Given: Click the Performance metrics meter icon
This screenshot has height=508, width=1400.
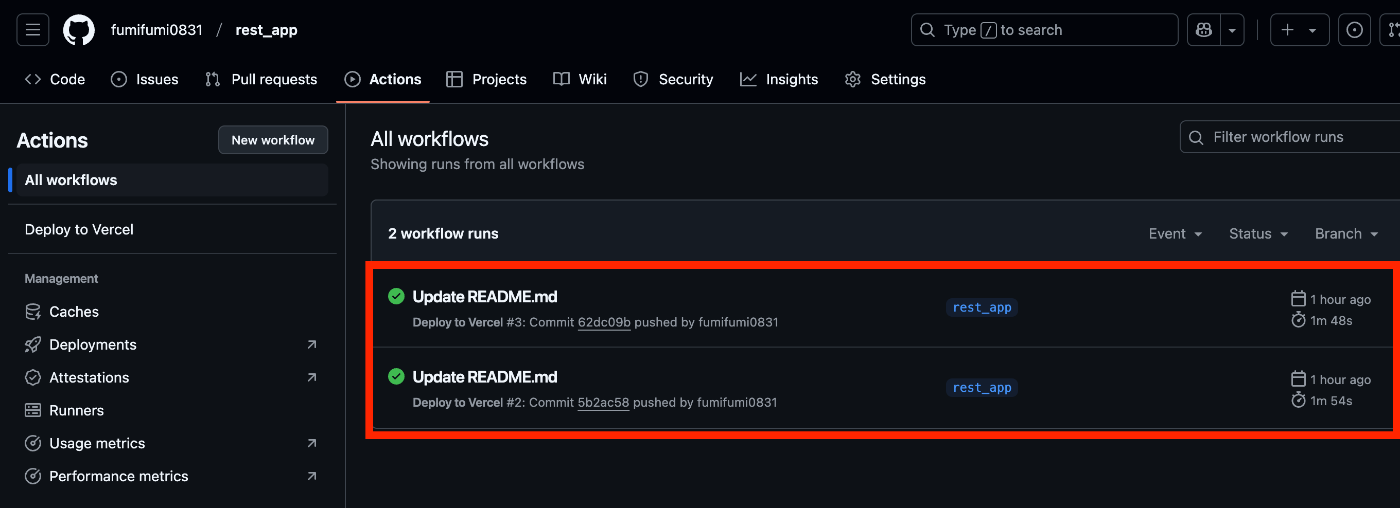Looking at the screenshot, I should [33, 476].
